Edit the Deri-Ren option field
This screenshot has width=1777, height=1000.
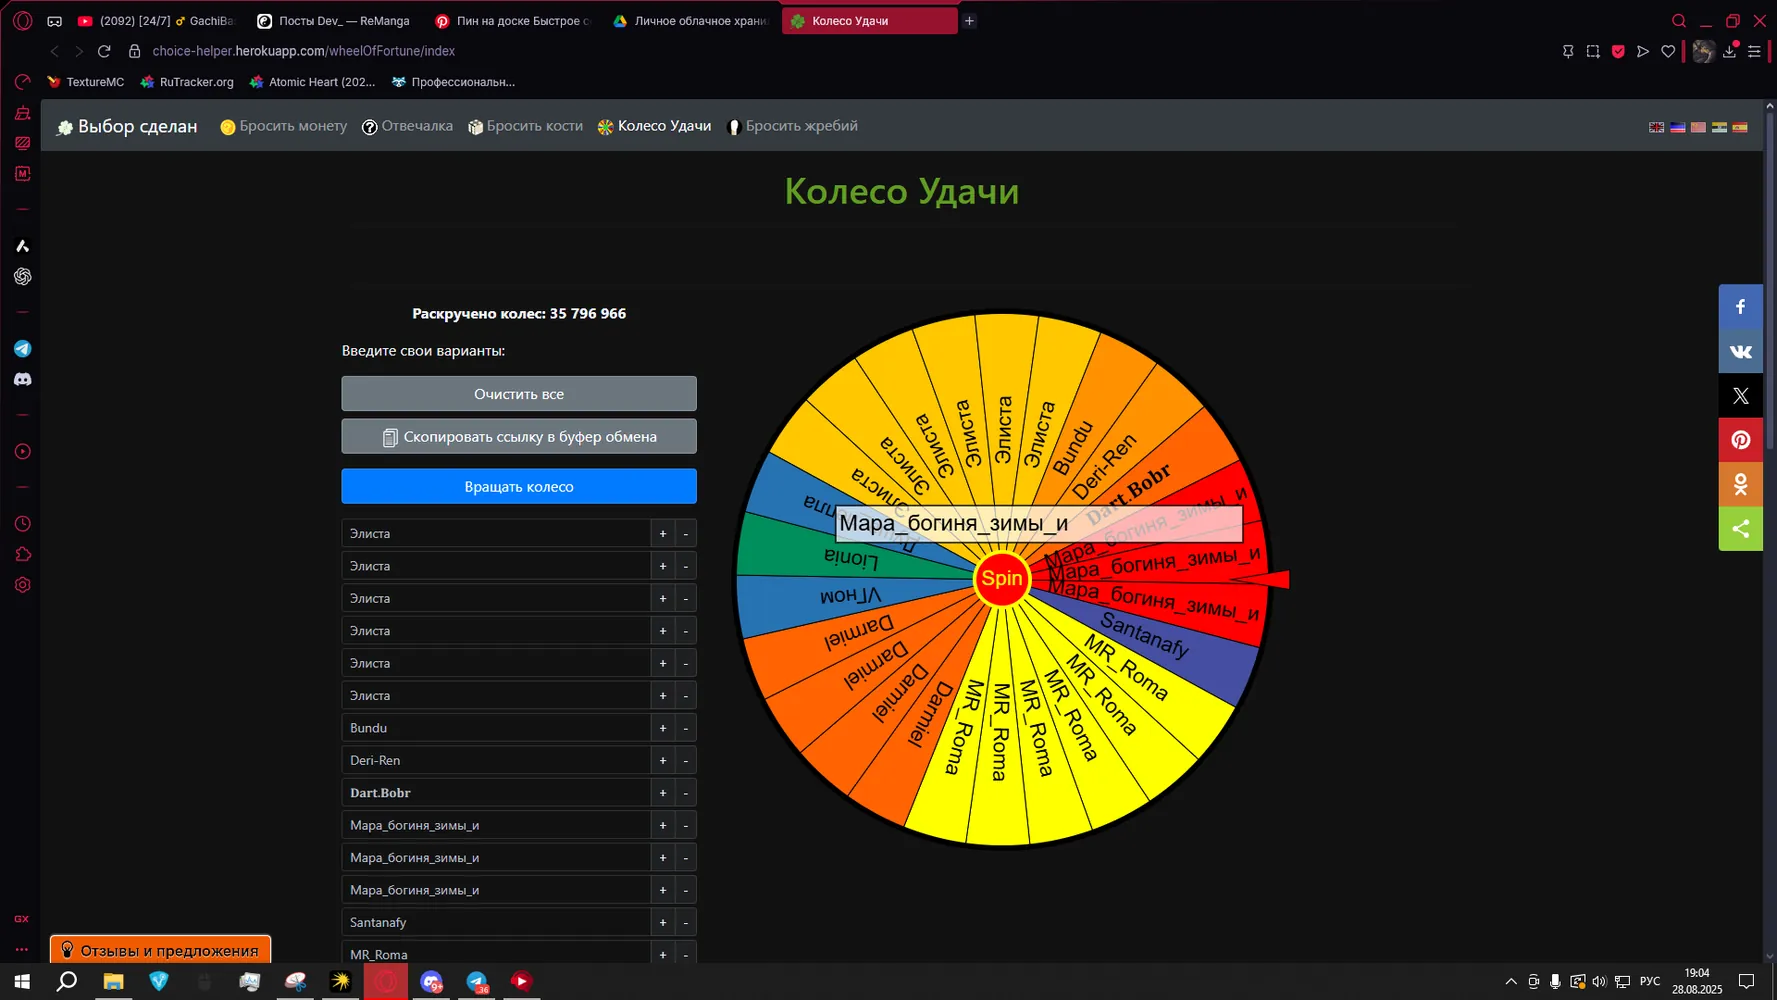coord(496,760)
